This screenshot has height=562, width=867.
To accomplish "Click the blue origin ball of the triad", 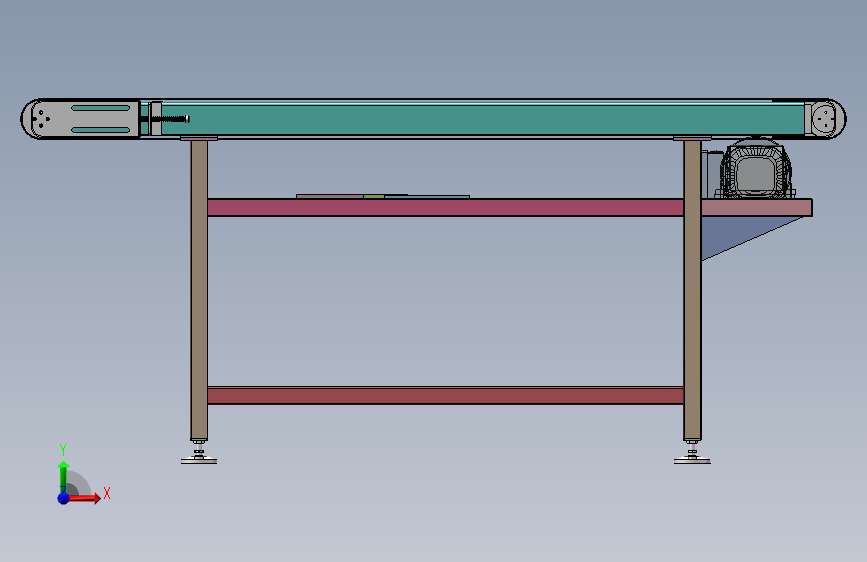I will click(x=63, y=498).
